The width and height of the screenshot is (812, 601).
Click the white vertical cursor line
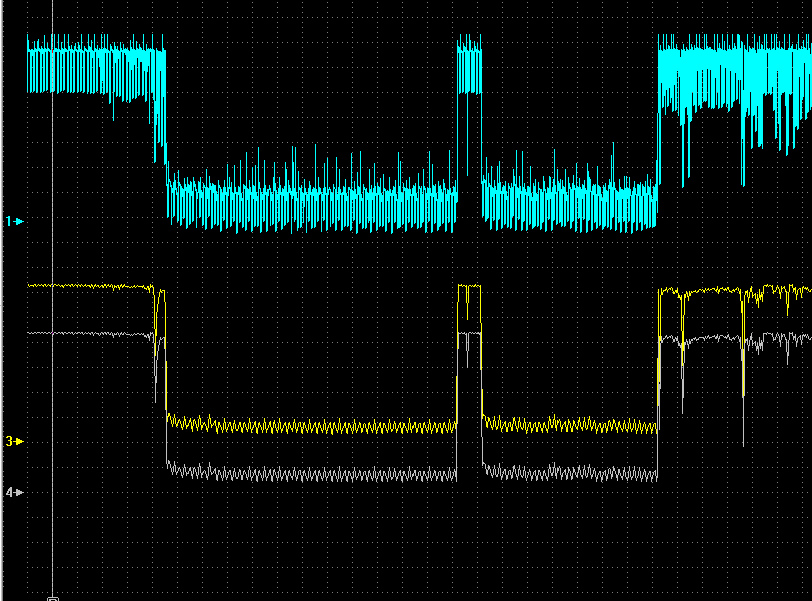pos(52,311)
